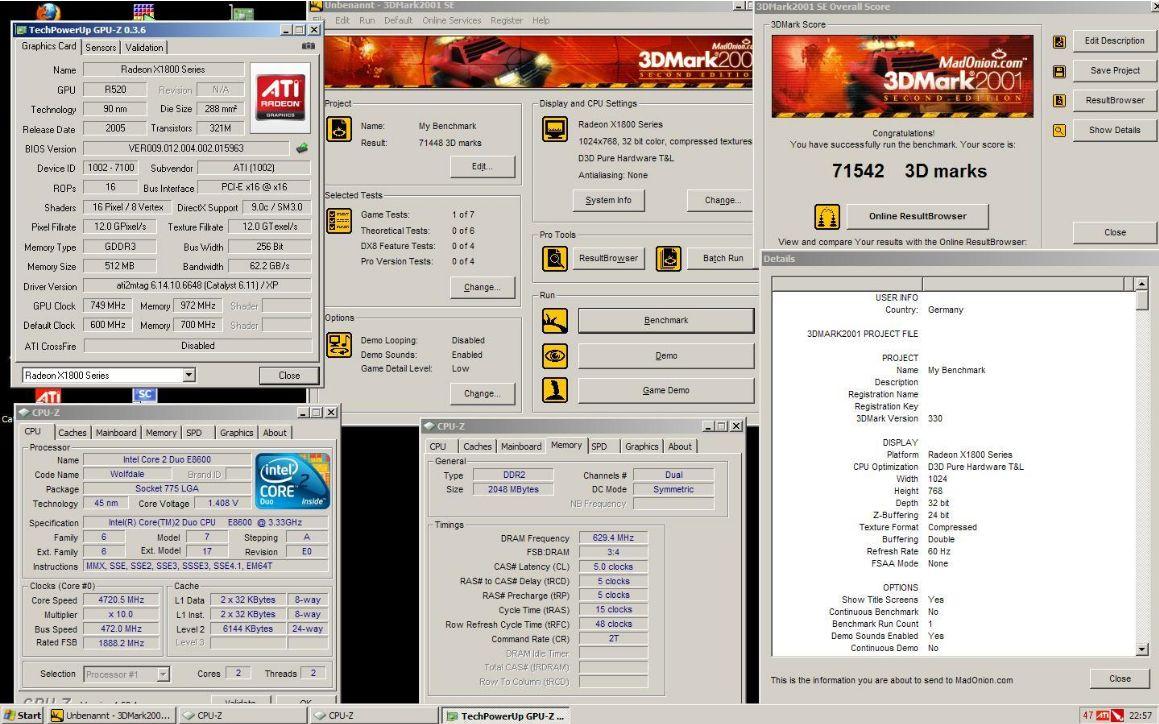Click Change button under Options
Image resolution: width=1159 pixels, height=724 pixels.
(482, 393)
